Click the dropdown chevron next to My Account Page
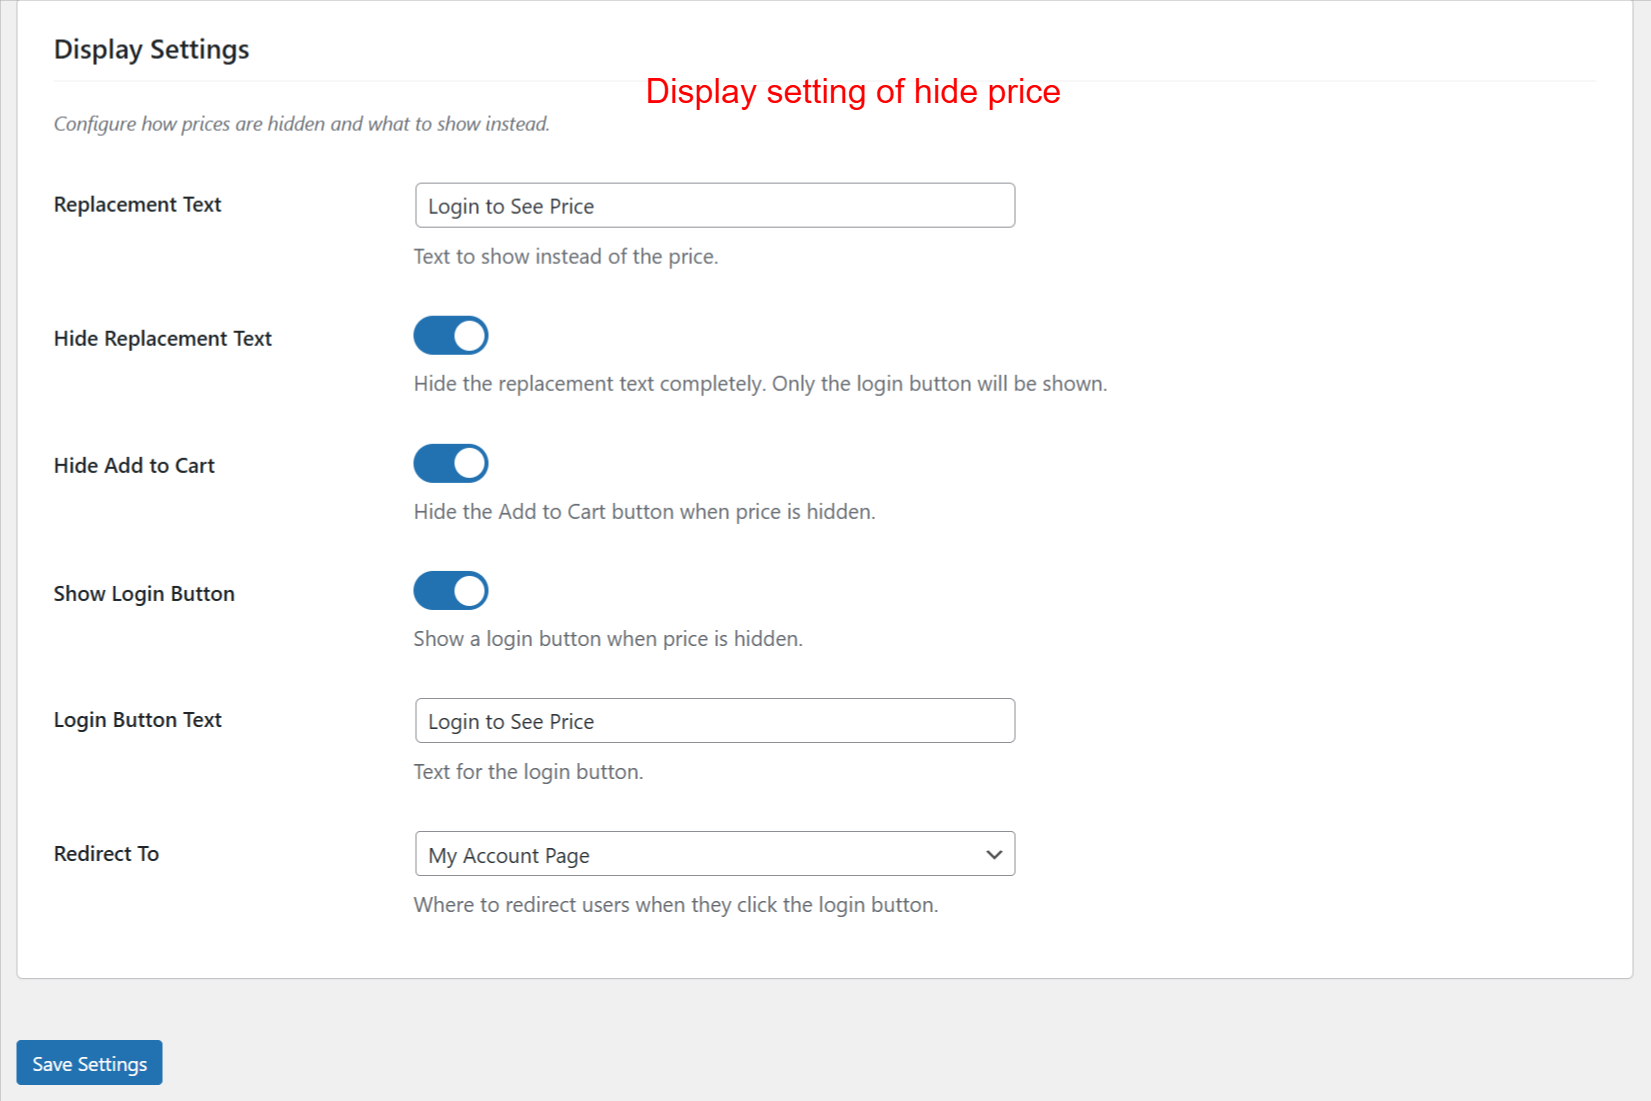This screenshot has height=1101, width=1651. tap(993, 854)
